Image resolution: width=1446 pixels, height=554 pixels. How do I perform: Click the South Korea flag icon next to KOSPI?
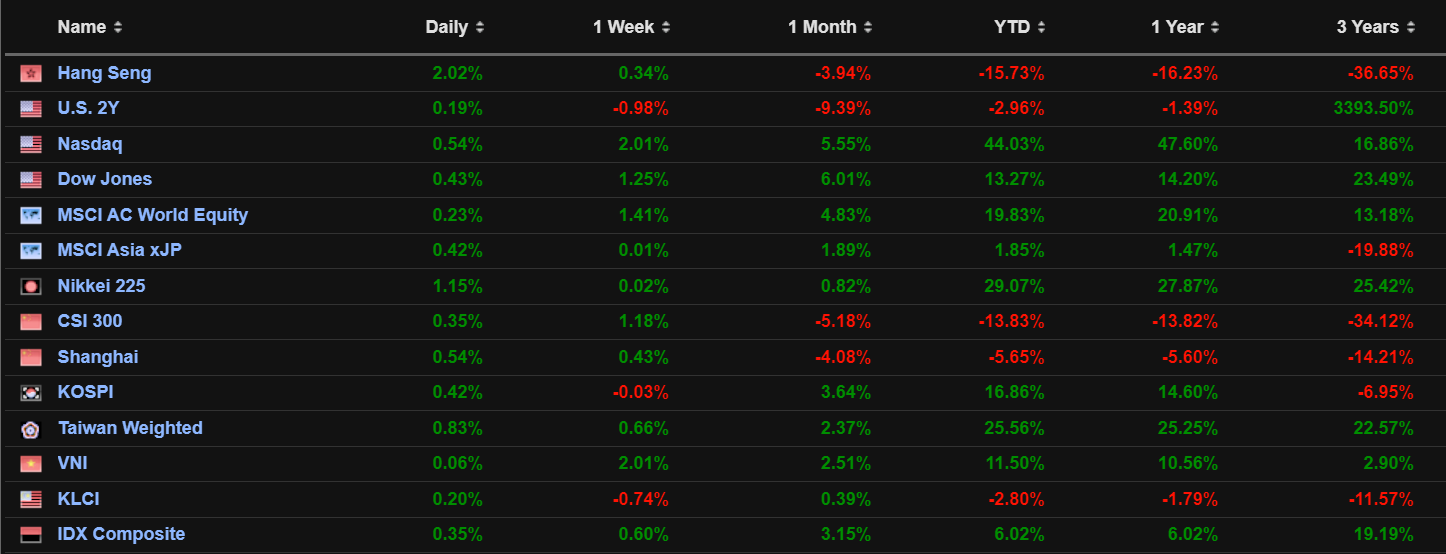[x=31, y=393]
